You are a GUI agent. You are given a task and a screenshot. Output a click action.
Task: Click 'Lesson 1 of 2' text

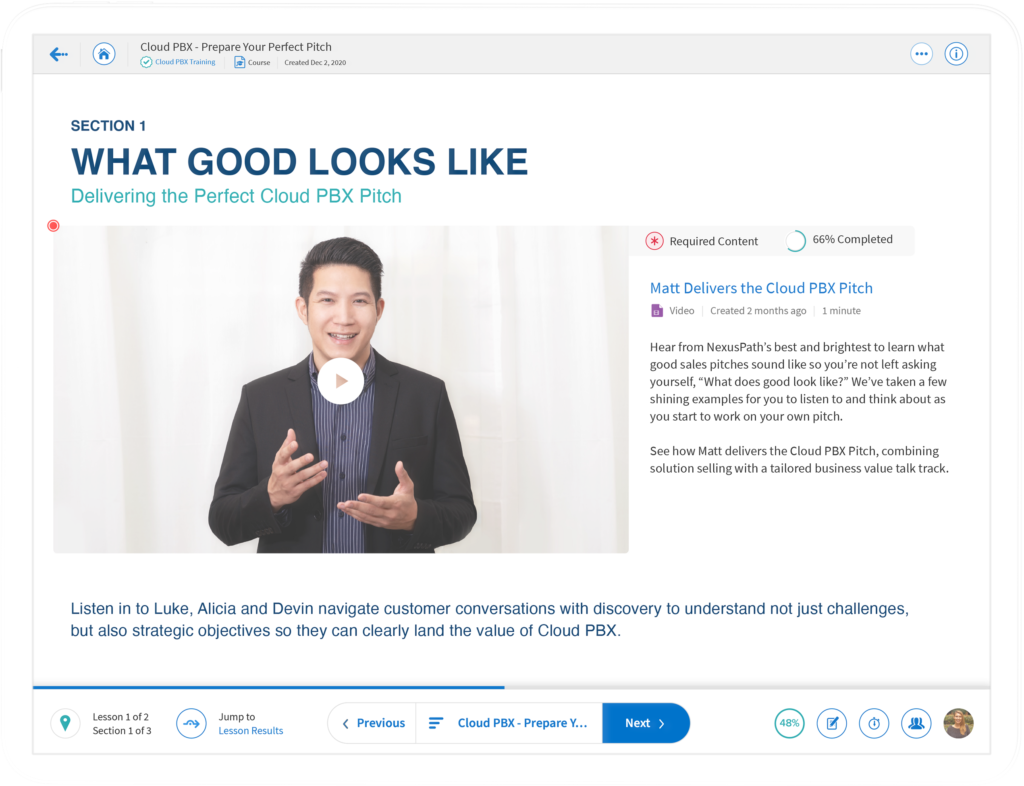(x=121, y=716)
